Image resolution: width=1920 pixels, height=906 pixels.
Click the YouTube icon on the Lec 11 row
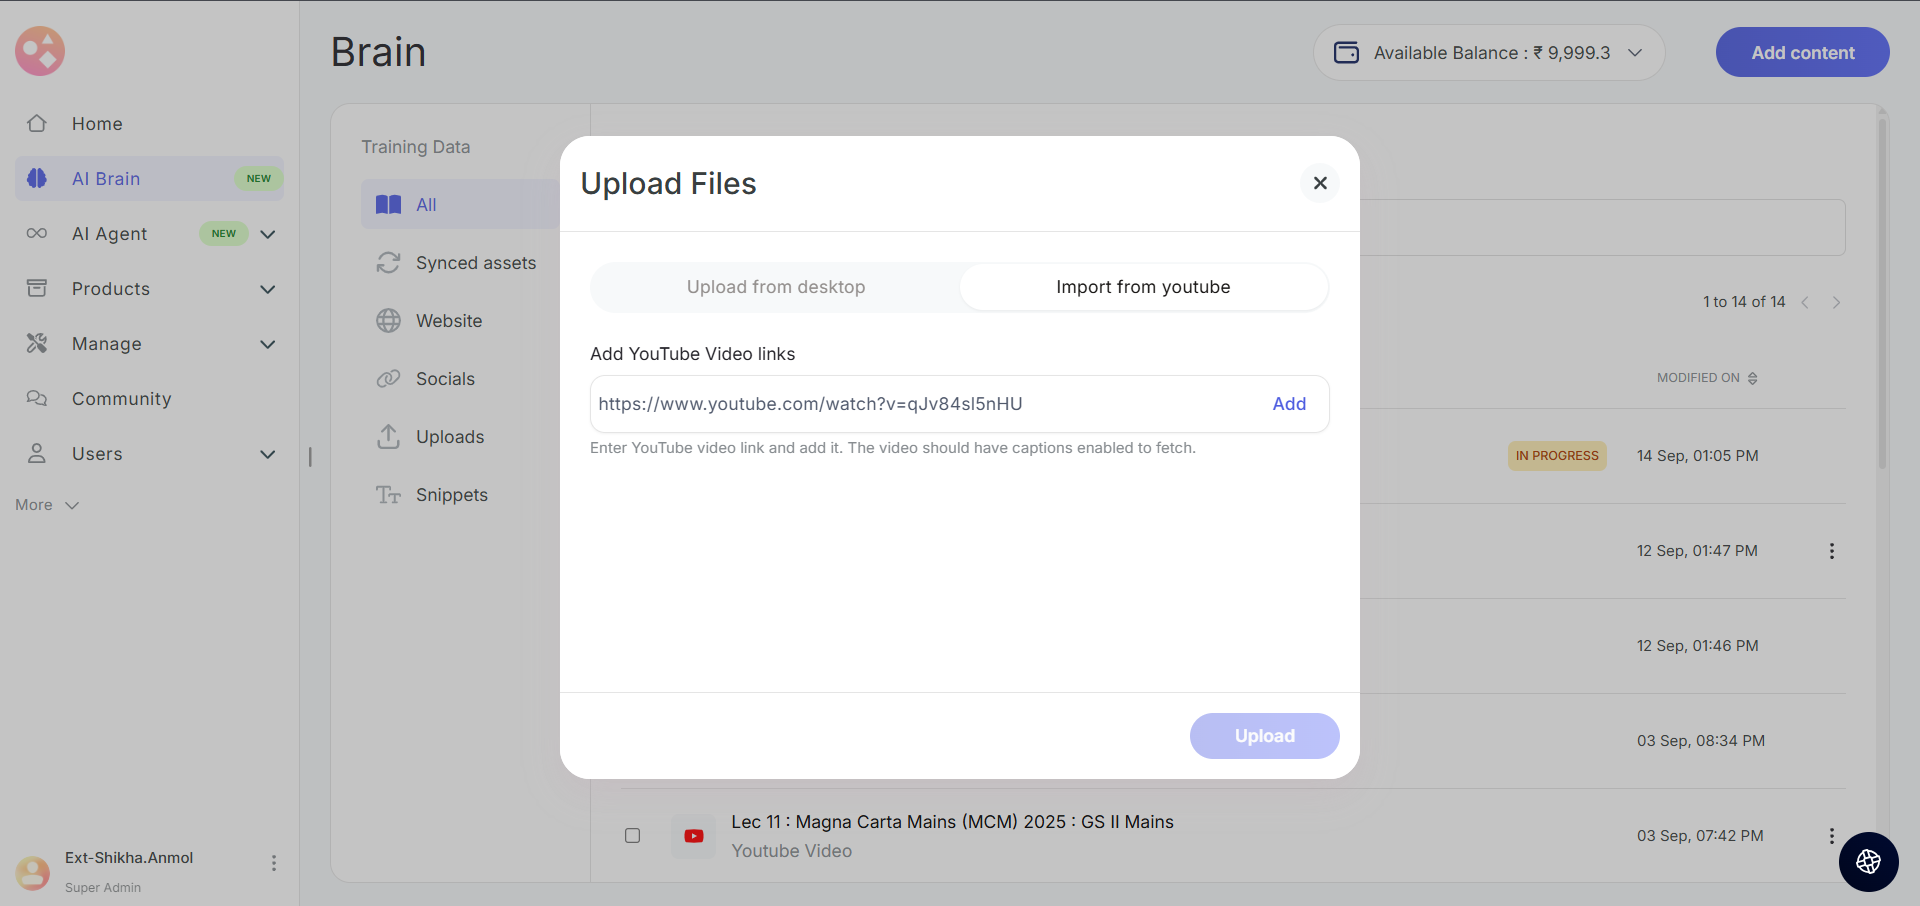pyautogui.click(x=694, y=836)
